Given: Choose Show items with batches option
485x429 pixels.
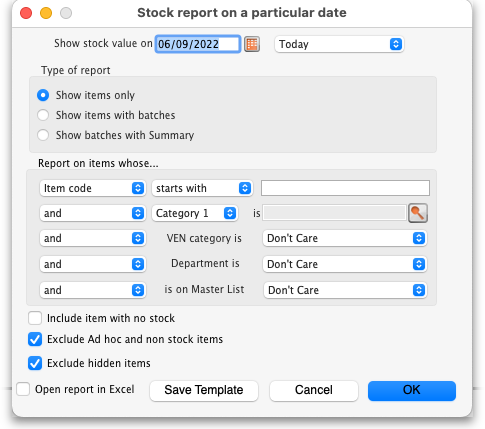Looking at the screenshot, I should 43,115.
